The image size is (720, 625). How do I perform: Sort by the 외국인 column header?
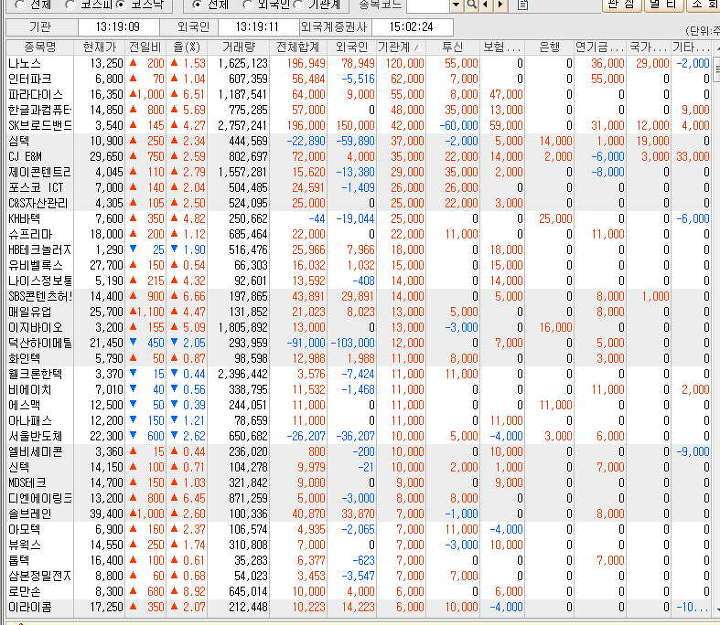coord(352,47)
